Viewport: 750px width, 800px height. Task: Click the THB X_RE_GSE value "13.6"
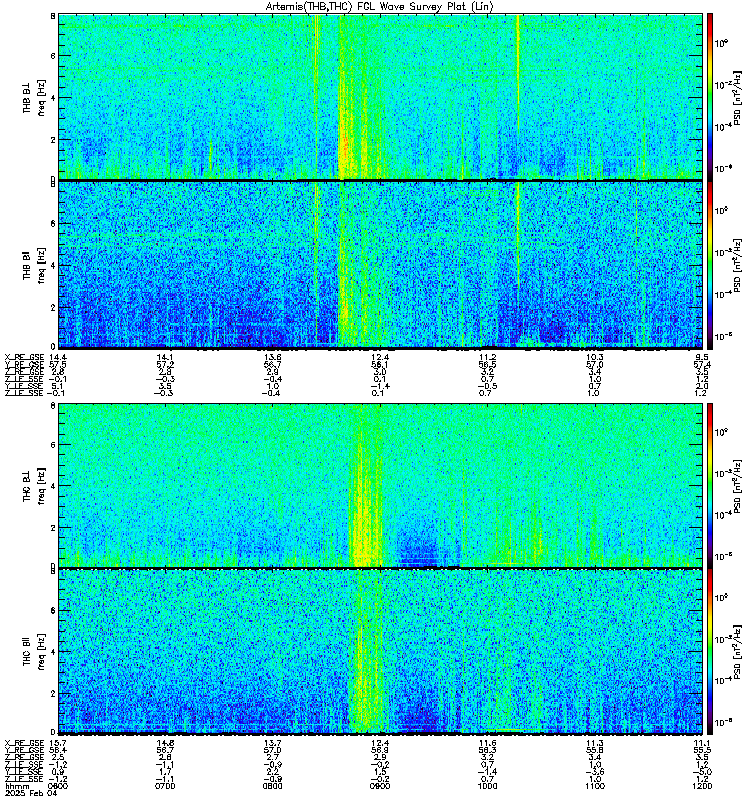coord(273,357)
